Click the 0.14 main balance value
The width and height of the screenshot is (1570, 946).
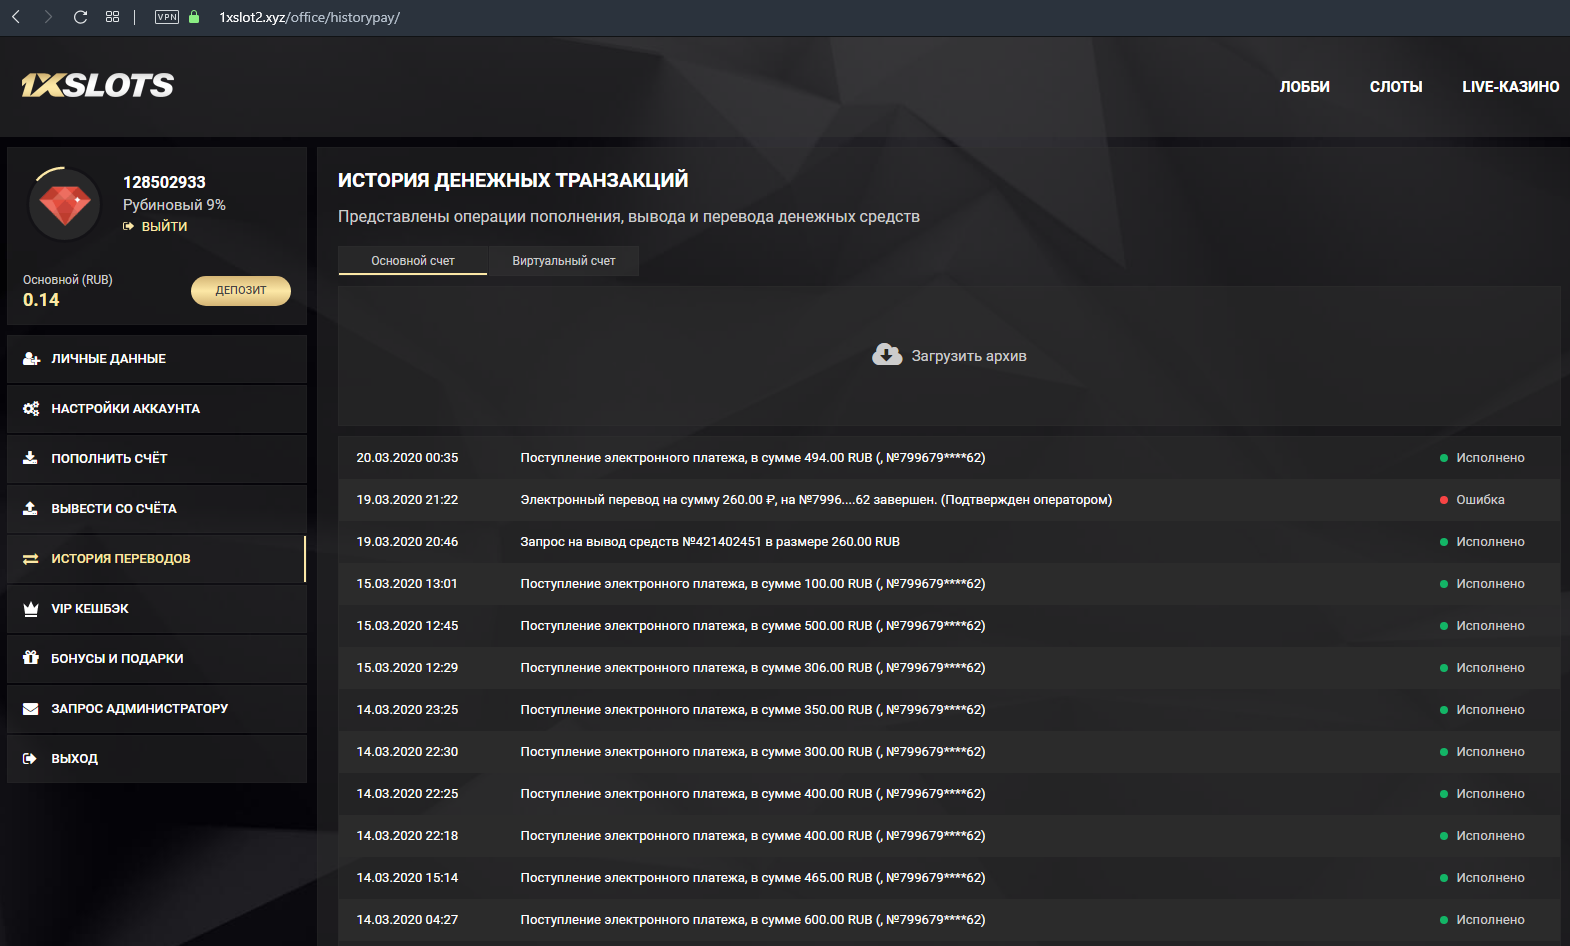41,300
